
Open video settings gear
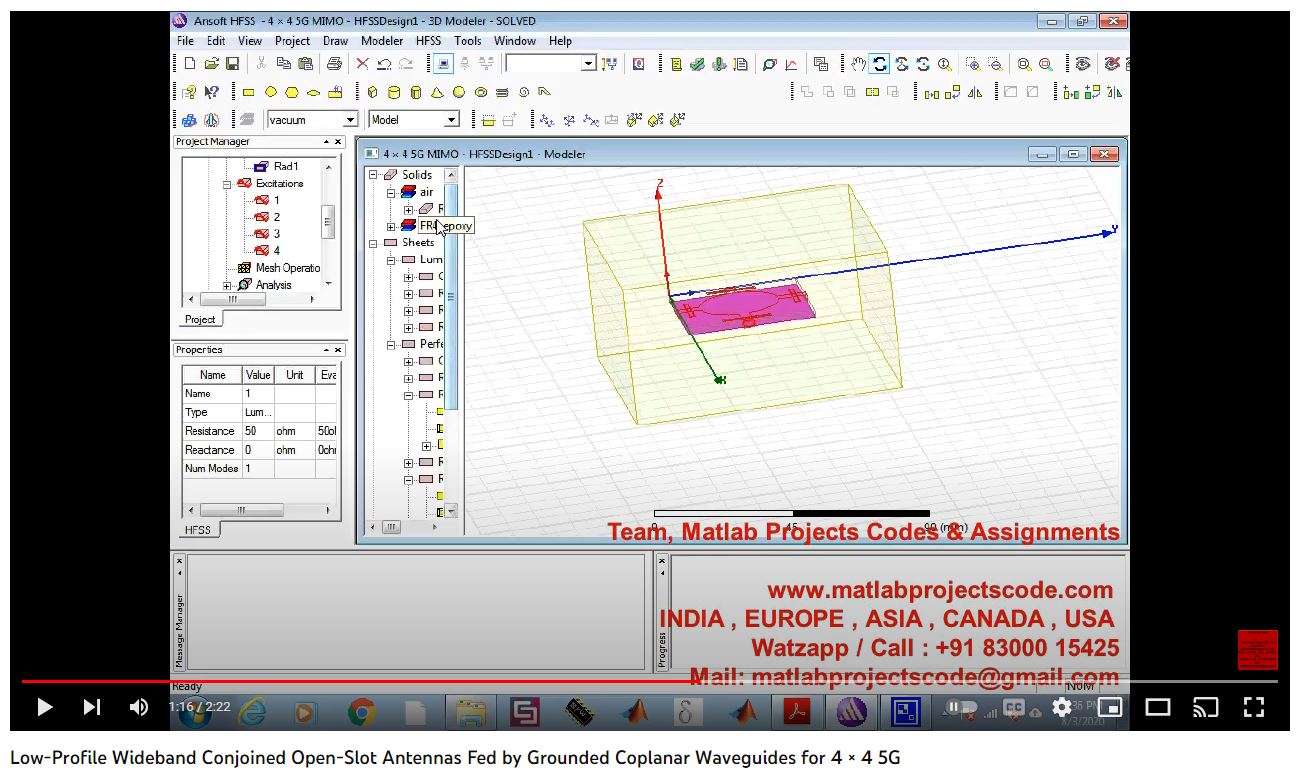[1061, 708]
